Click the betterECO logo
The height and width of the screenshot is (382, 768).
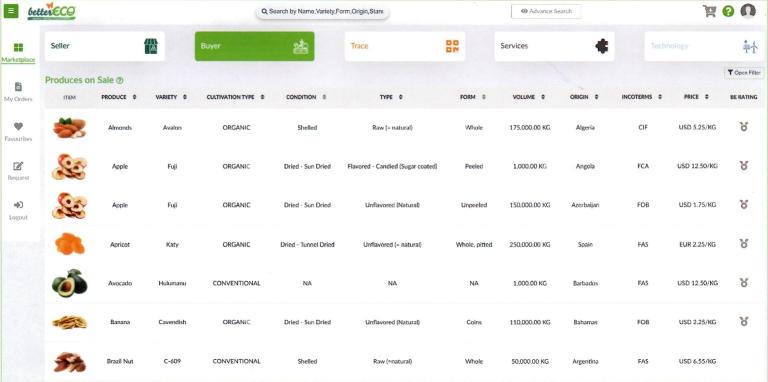tap(51, 11)
